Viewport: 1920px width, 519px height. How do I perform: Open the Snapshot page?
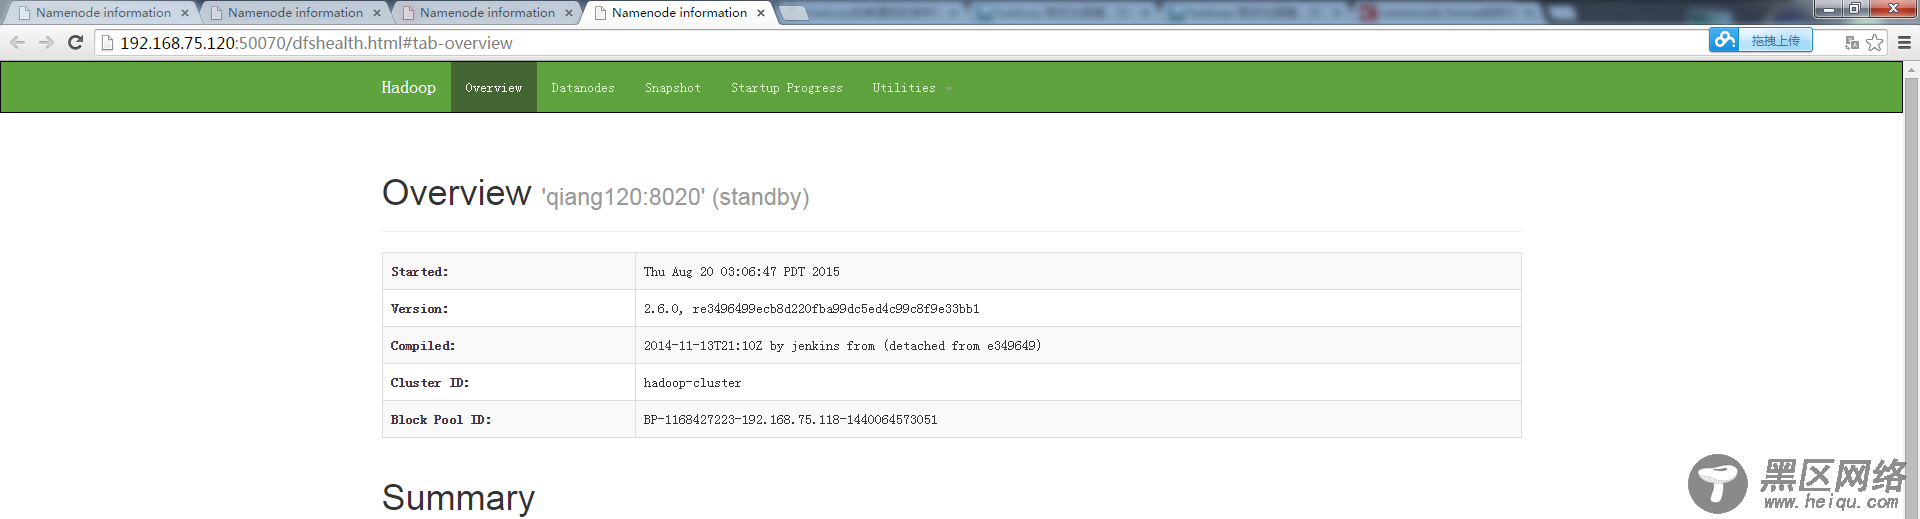(x=673, y=88)
